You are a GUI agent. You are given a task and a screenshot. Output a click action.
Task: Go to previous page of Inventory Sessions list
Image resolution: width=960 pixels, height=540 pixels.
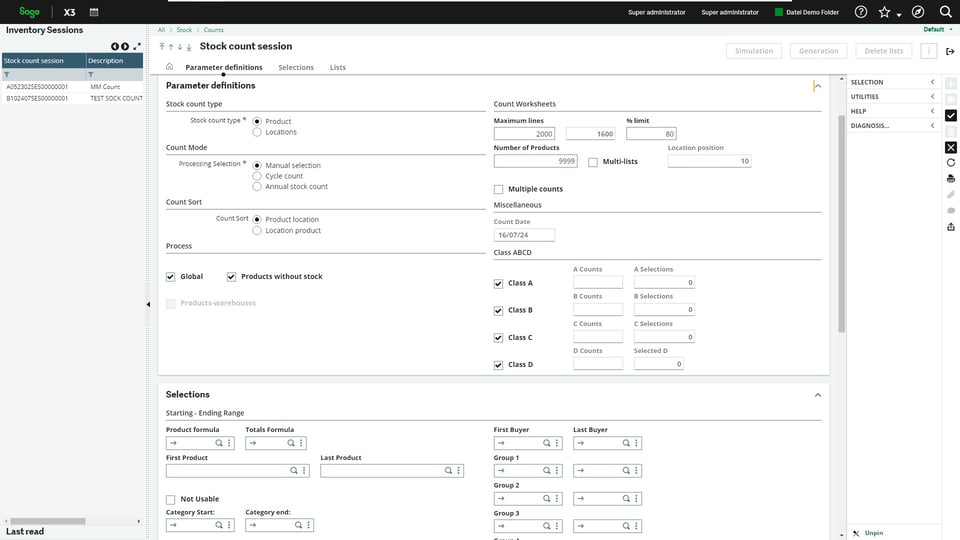pyautogui.click(x=114, y=47)
